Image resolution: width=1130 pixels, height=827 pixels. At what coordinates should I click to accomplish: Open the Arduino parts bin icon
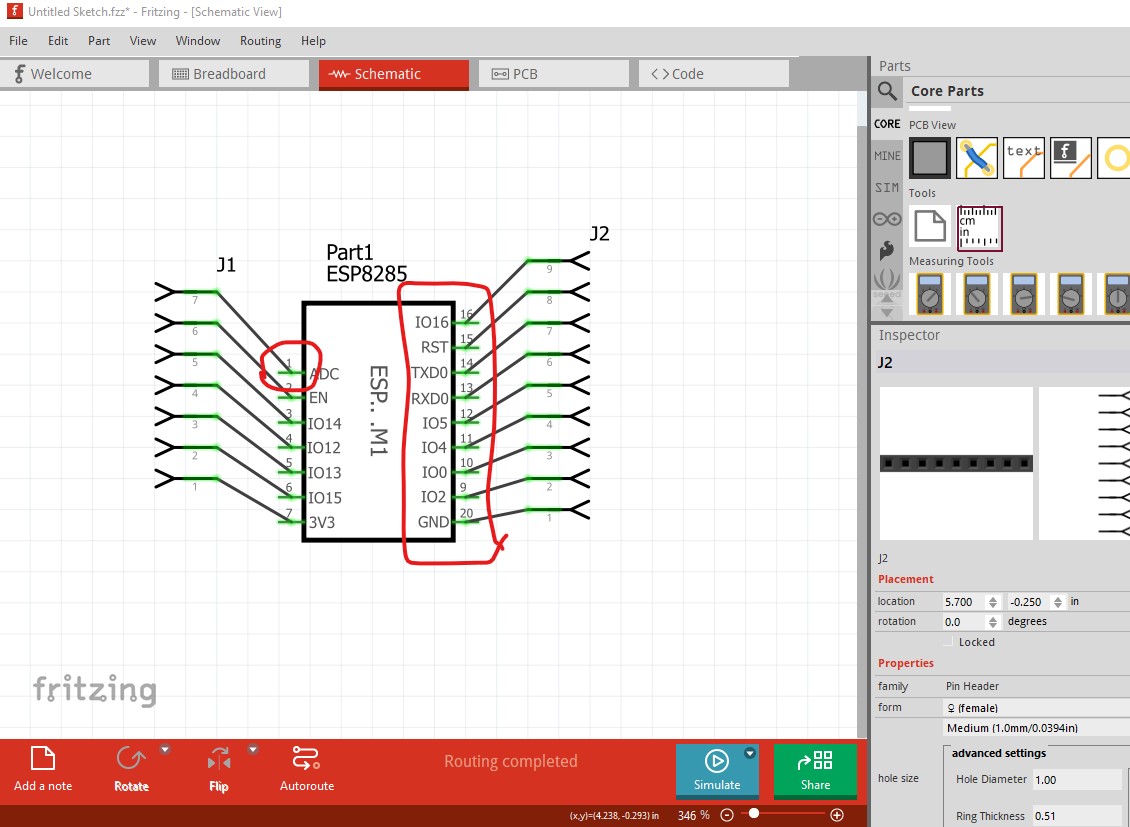coord(887,219)
